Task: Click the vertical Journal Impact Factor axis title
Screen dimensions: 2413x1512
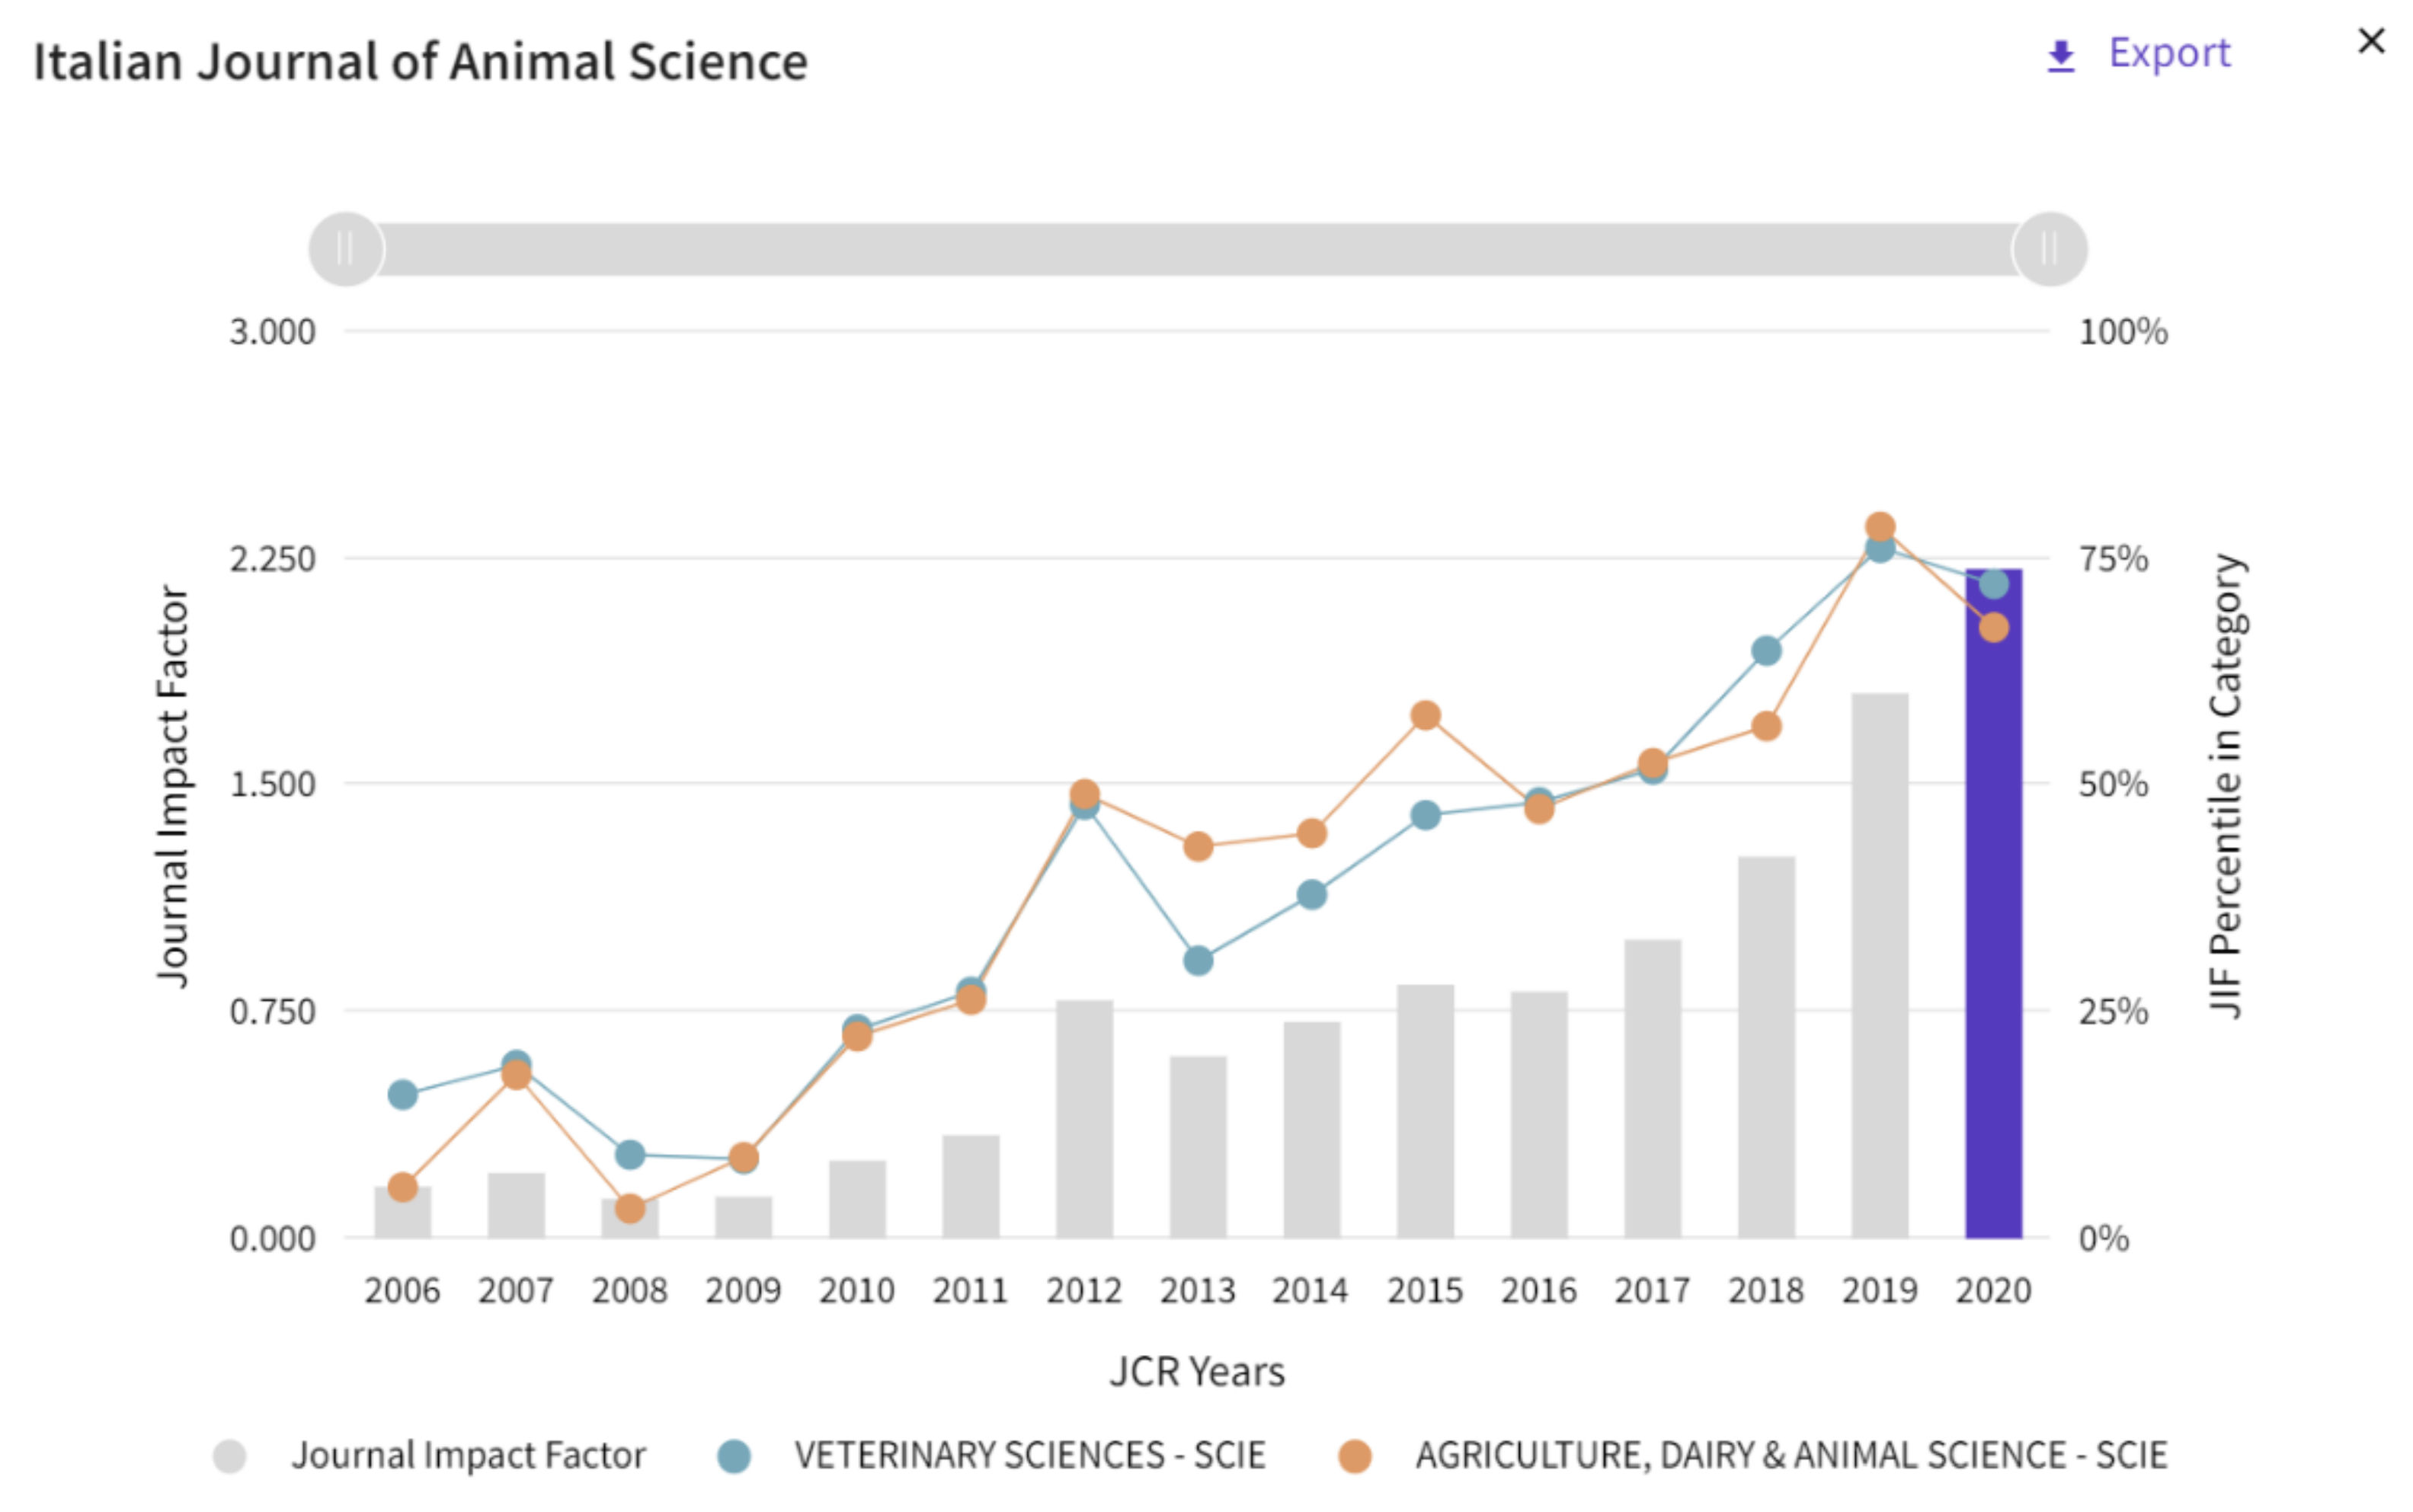Action: pyautogui.click(x=173, y=787)
